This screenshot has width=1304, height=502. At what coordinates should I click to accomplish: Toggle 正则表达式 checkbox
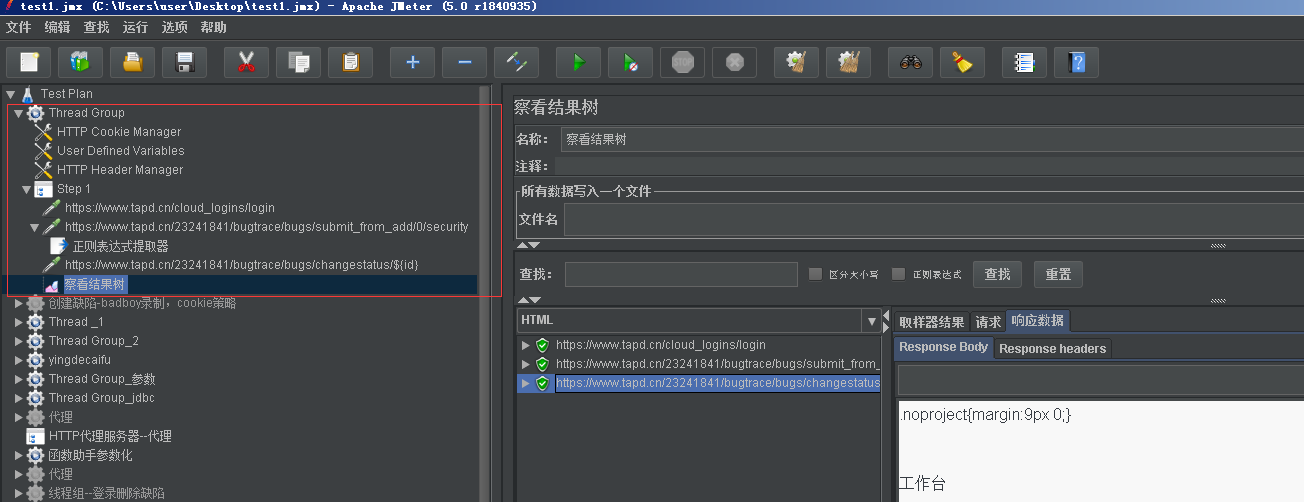[898, 274]
